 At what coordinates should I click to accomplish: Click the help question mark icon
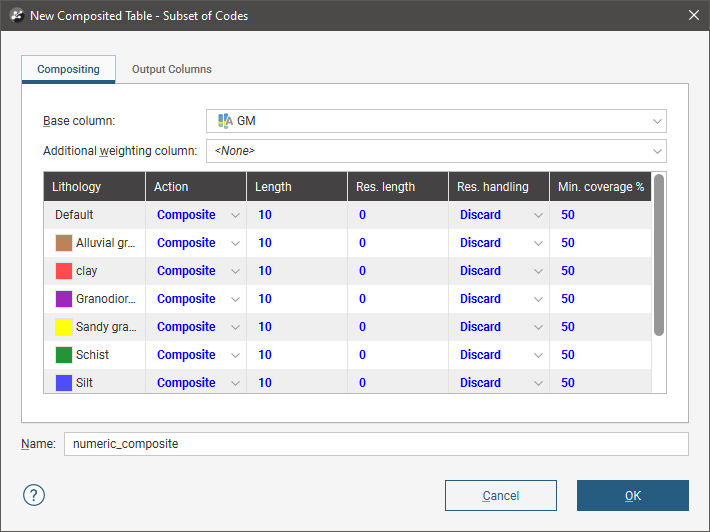34,495
